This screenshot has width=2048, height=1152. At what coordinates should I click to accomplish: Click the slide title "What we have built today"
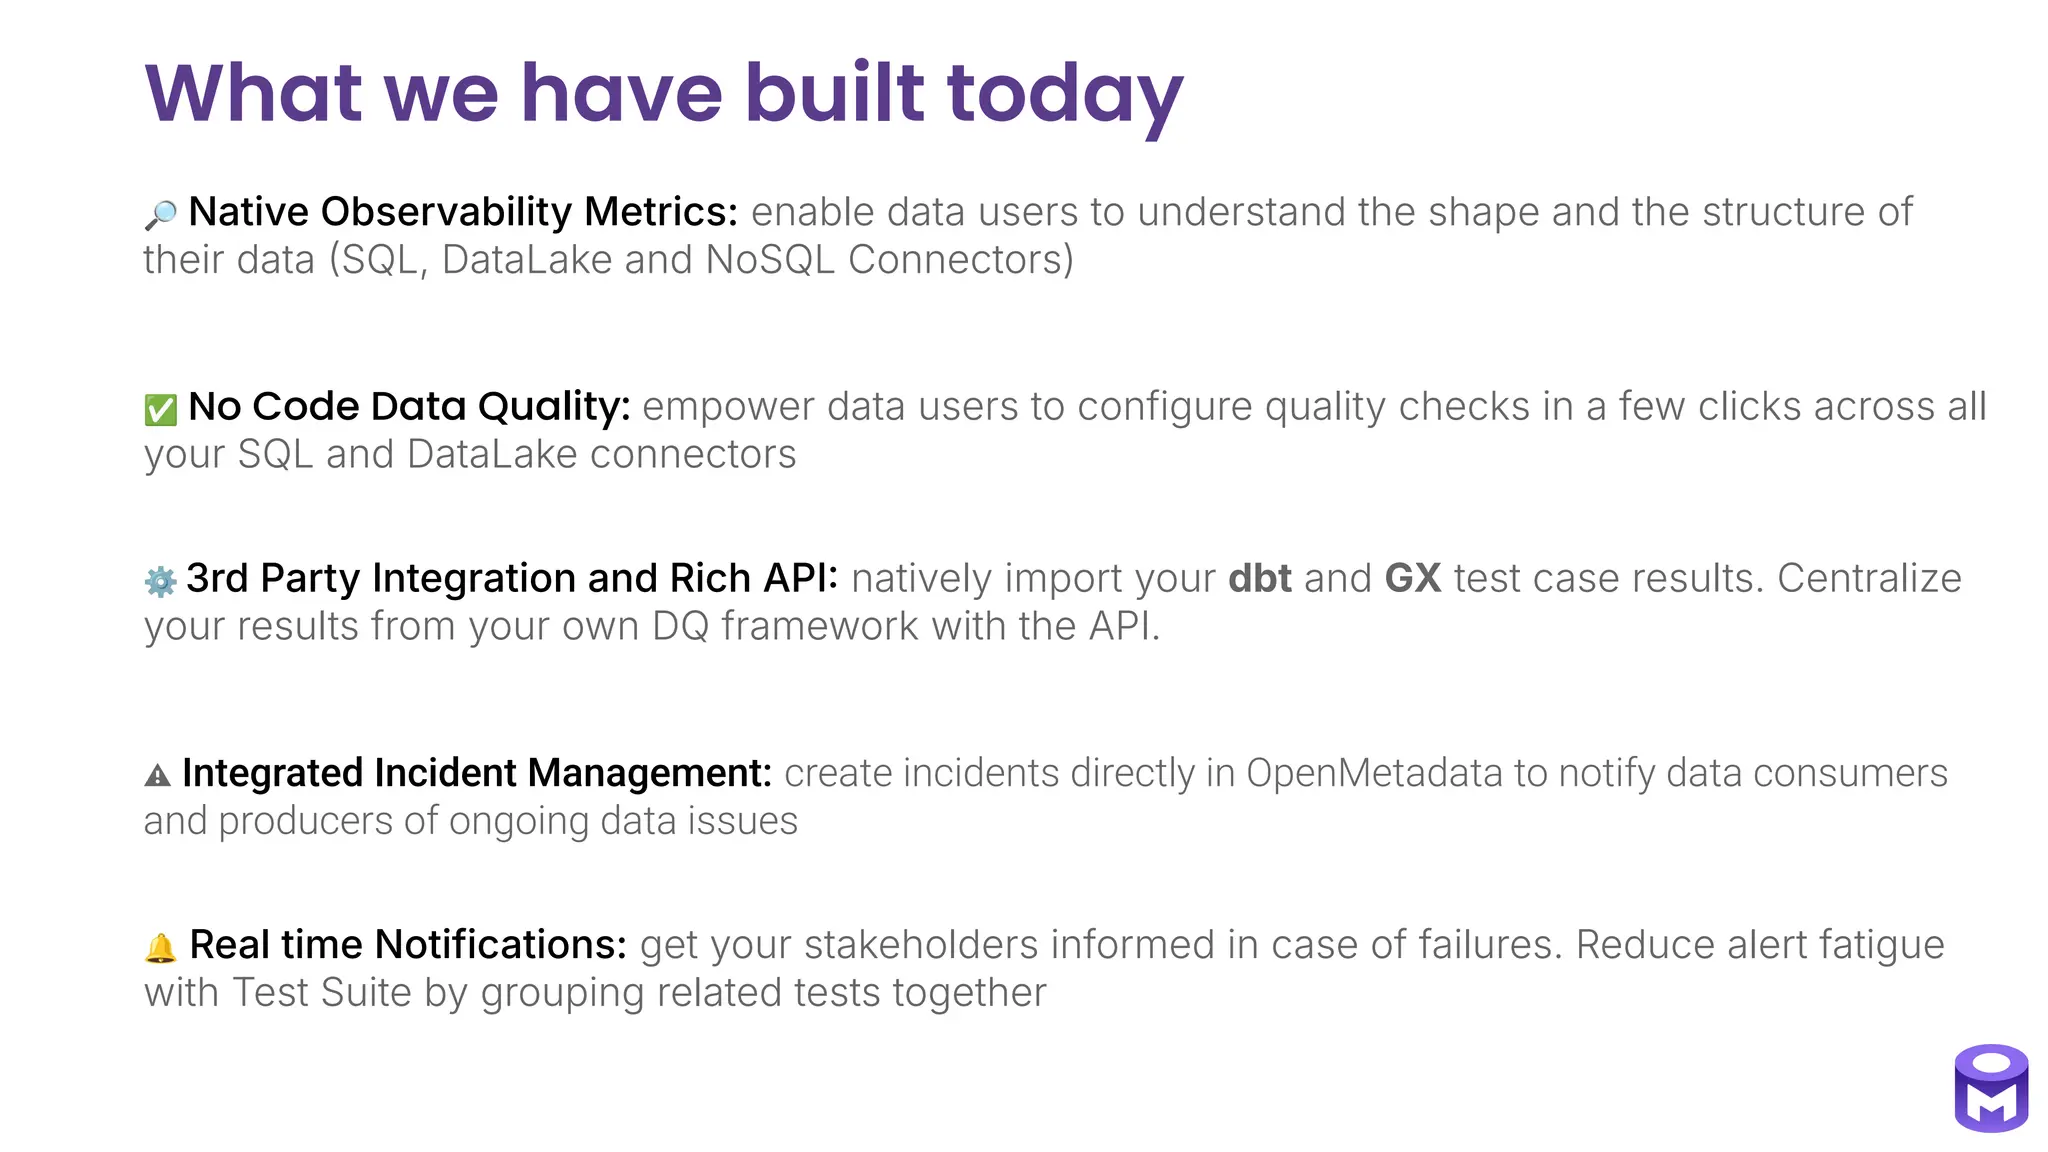click(x=663, y=93)
